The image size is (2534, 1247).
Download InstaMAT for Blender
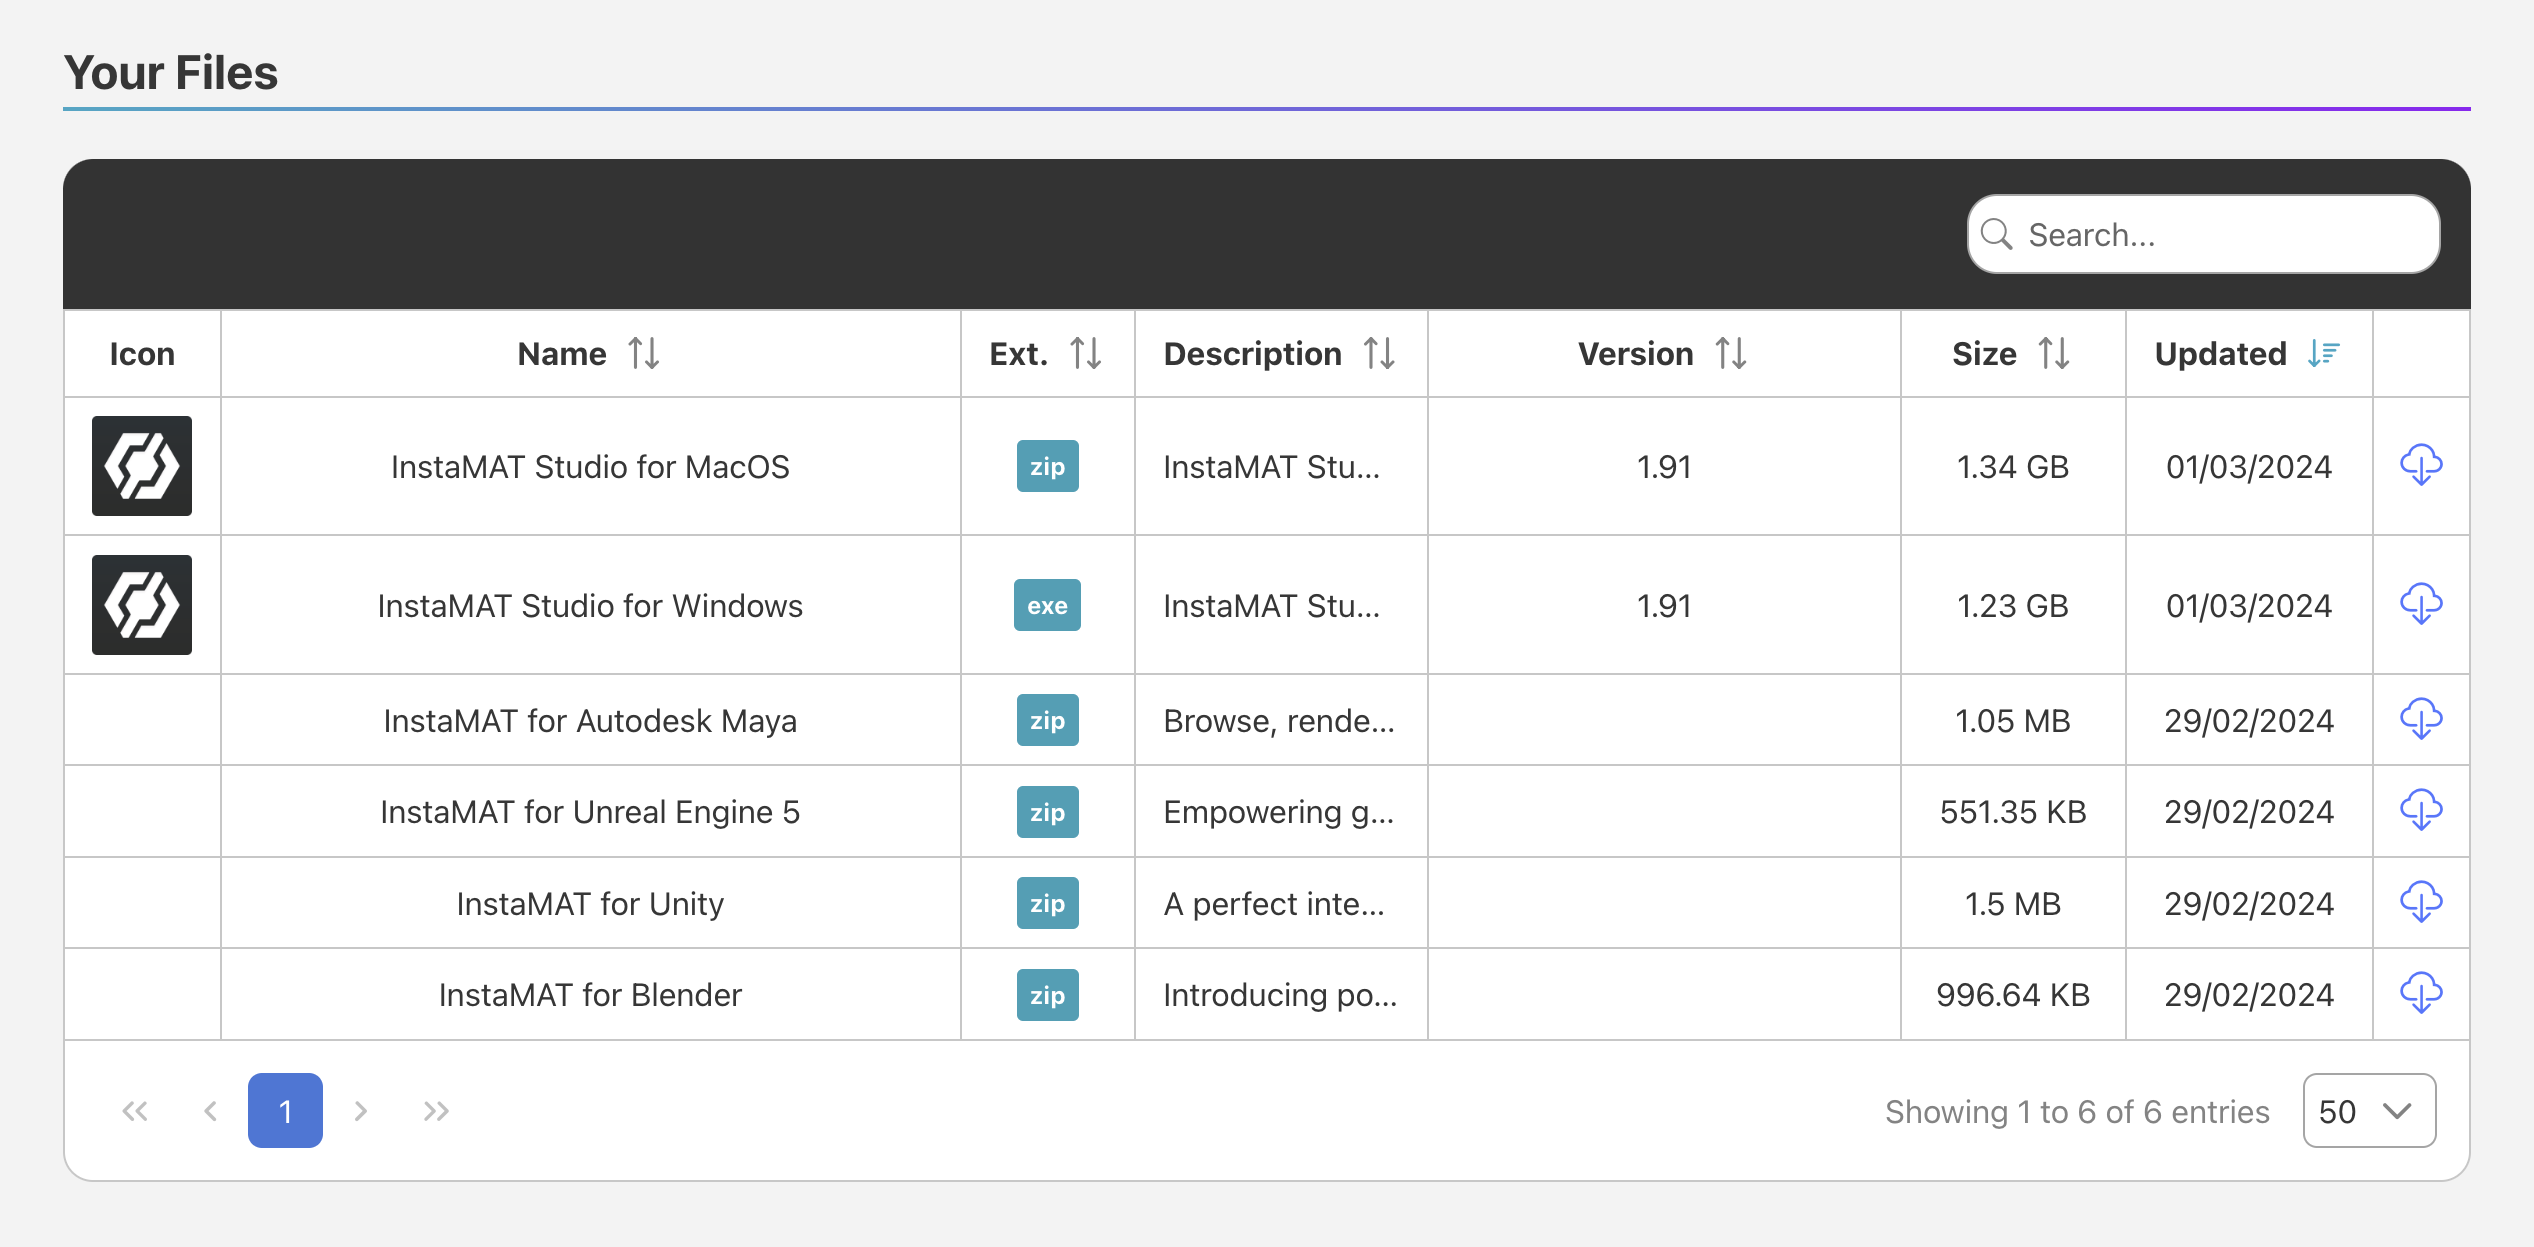click(2421, 994)
